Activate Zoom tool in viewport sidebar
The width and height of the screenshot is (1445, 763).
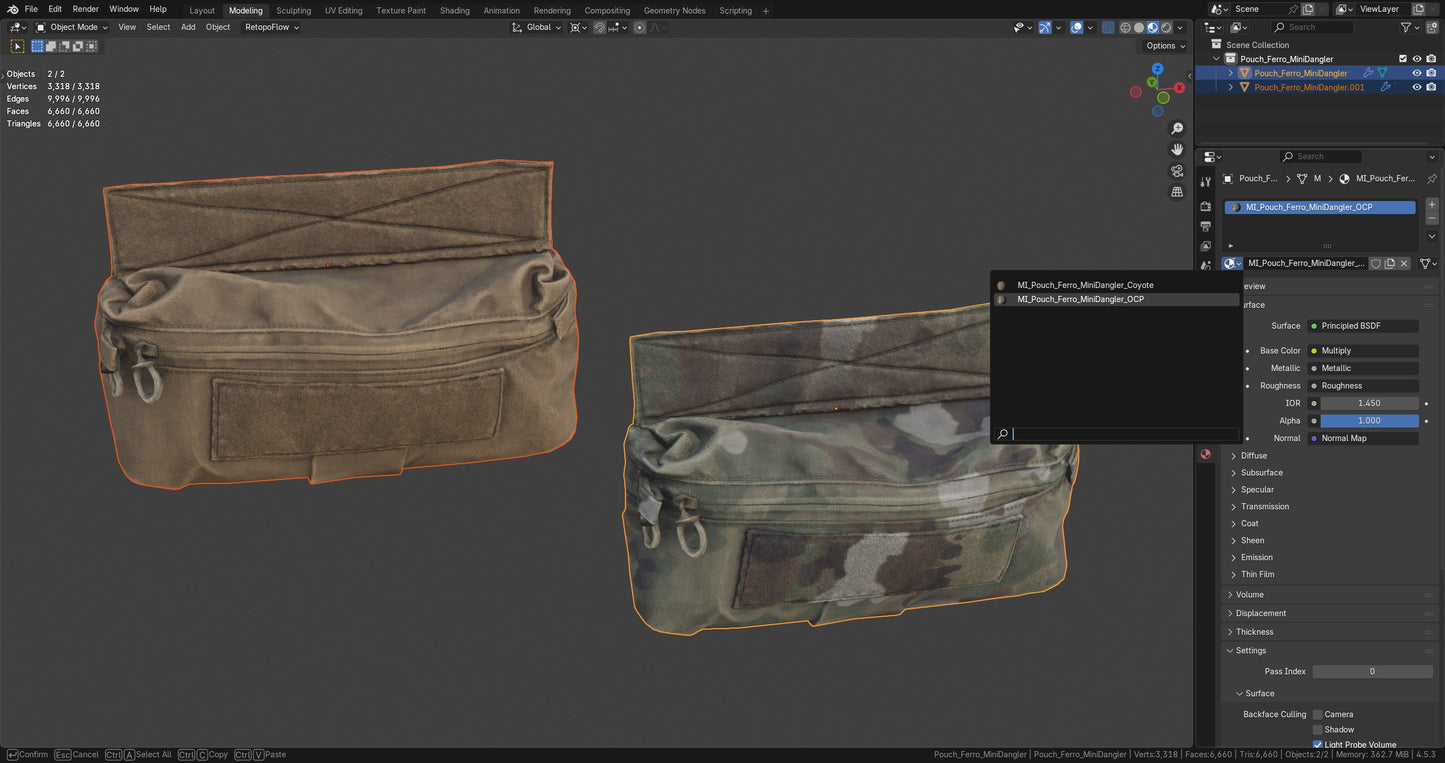[1177, 128]
